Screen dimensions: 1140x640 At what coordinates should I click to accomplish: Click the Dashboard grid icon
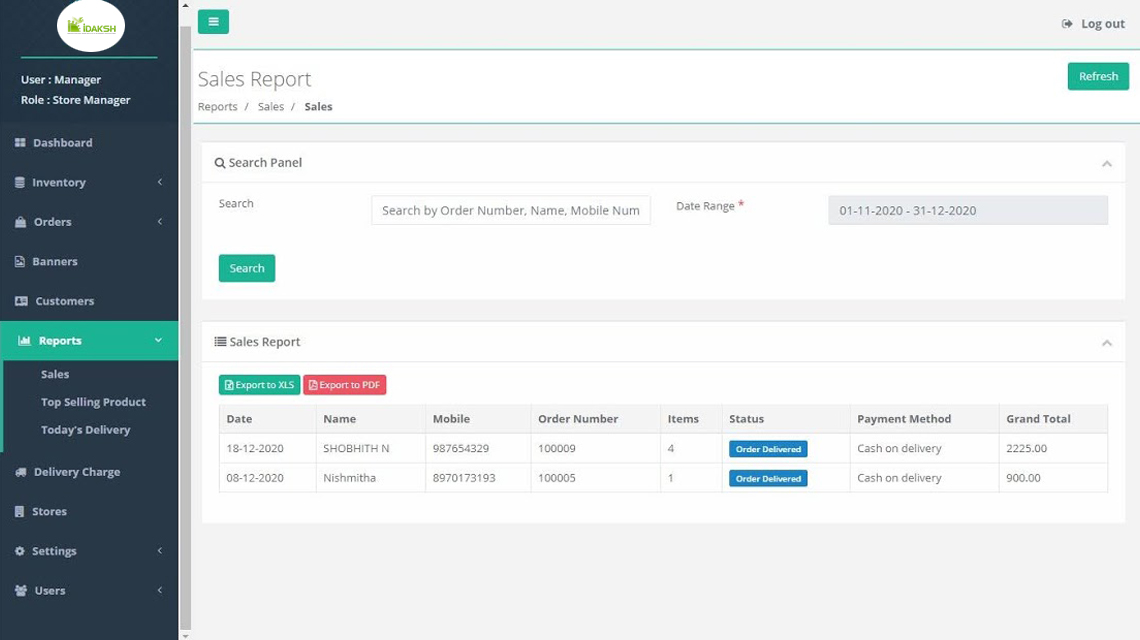click(x=20, y=143)
